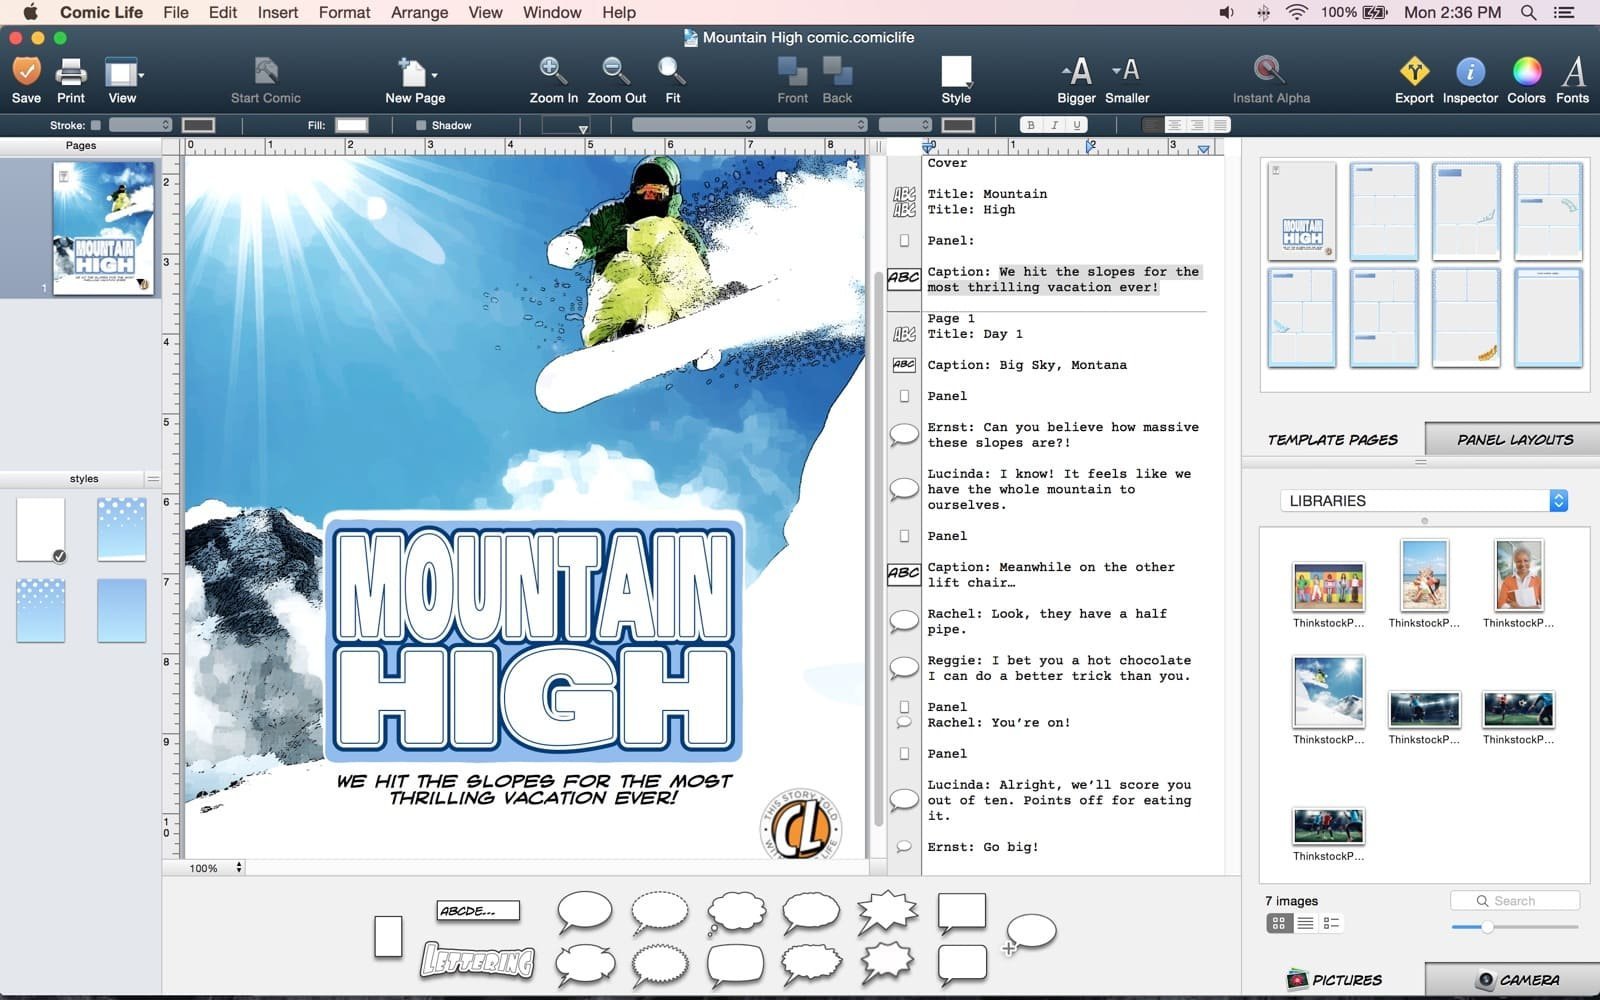
Task: Open the Inspector panel
Action: coord(1469,72)
